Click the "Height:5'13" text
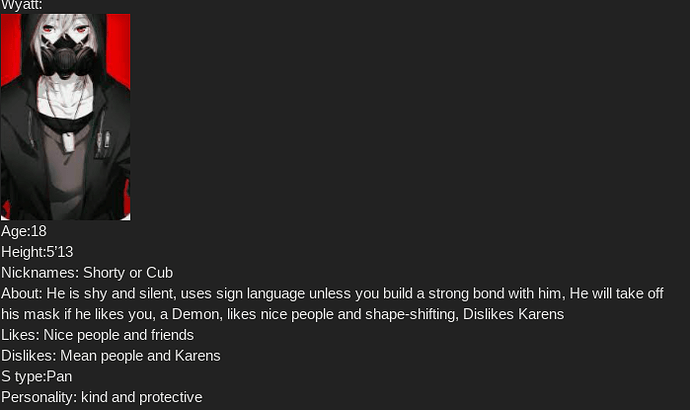Viewport: 690px width, 410px height. click(37, 252)
